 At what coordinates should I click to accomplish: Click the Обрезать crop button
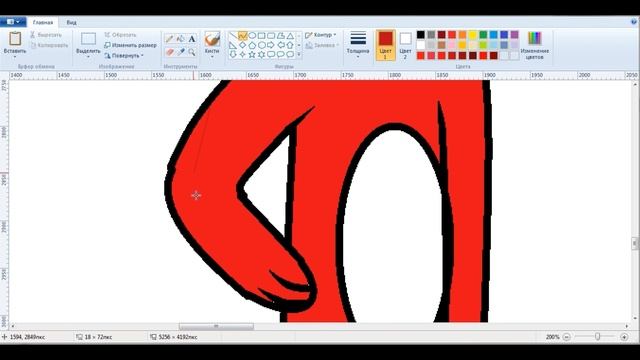point(120,35)
